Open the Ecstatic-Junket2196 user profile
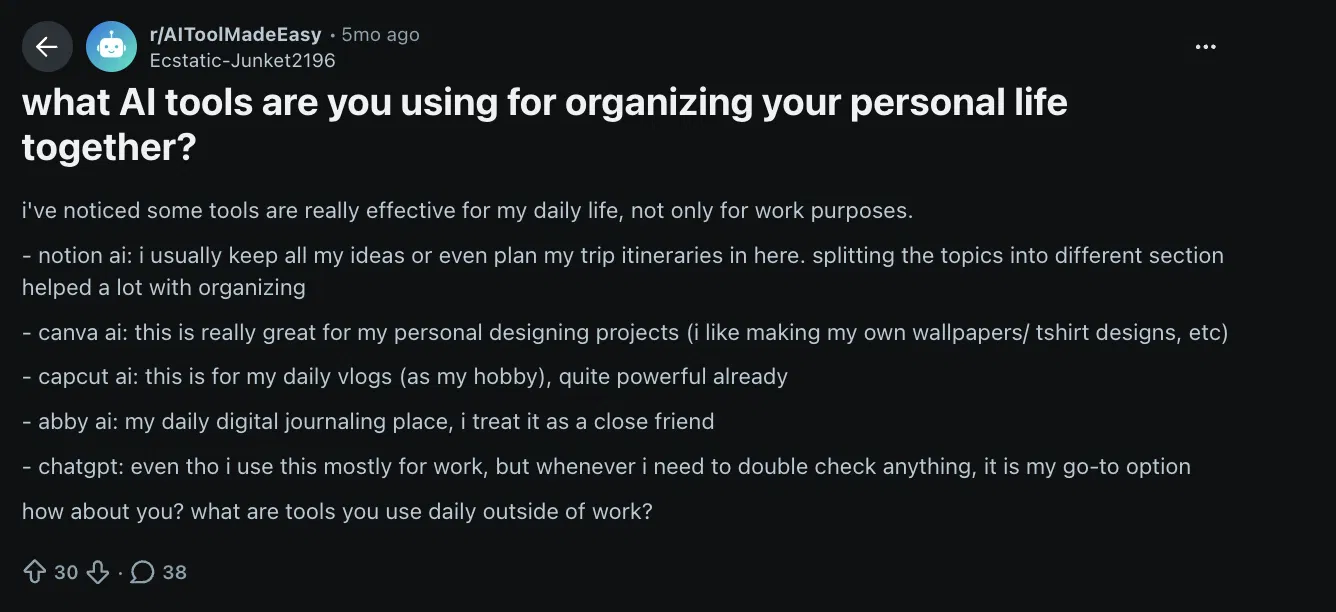 (242, 60)
